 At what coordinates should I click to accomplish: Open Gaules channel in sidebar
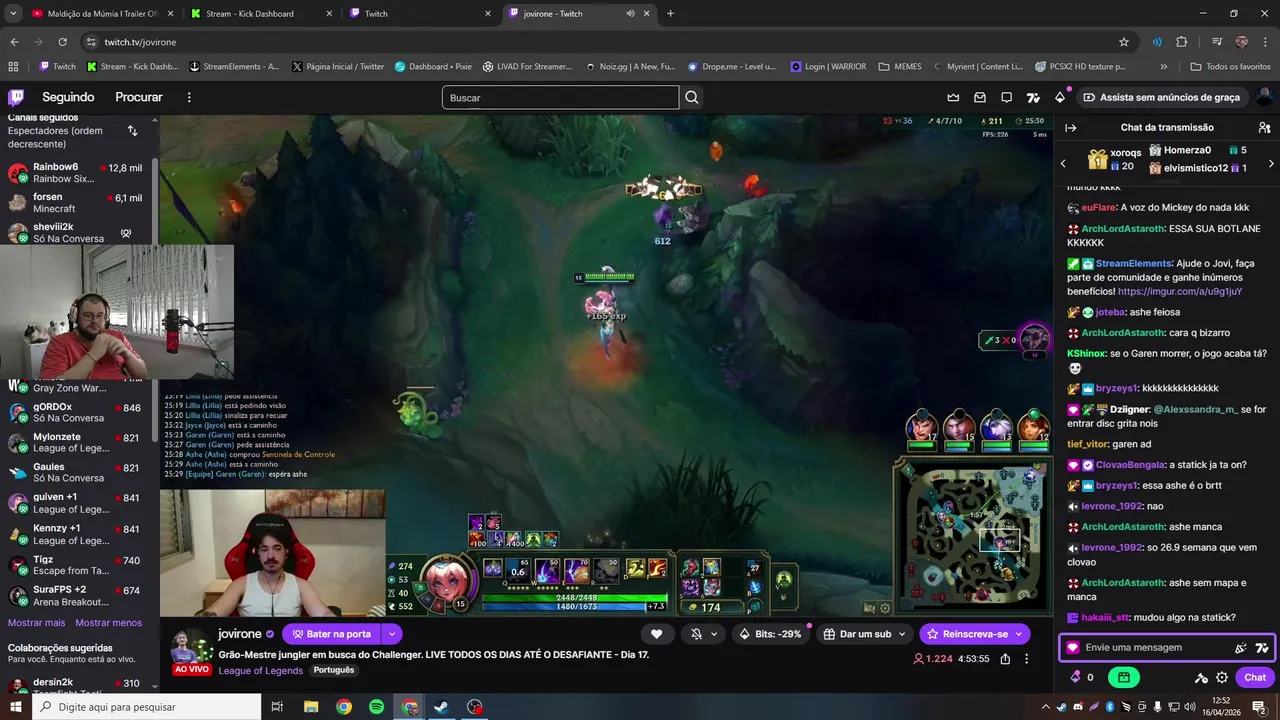(78, 472)
